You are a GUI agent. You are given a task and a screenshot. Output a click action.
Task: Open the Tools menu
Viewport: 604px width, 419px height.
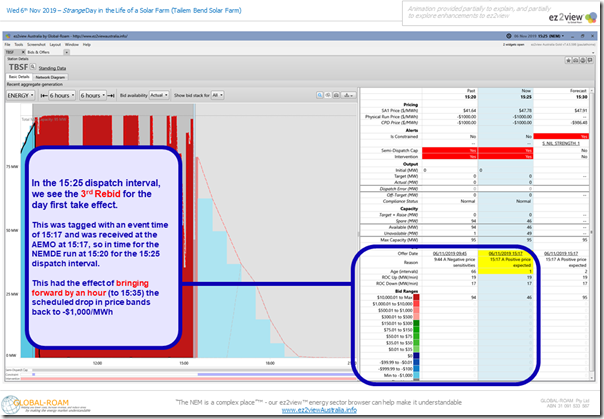18,45
